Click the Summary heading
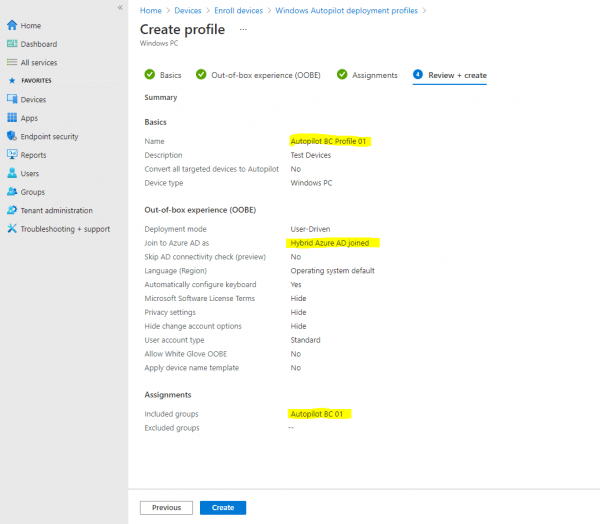Image resolution: width=600 pixels, height=524 pixels. coord(161,97)
